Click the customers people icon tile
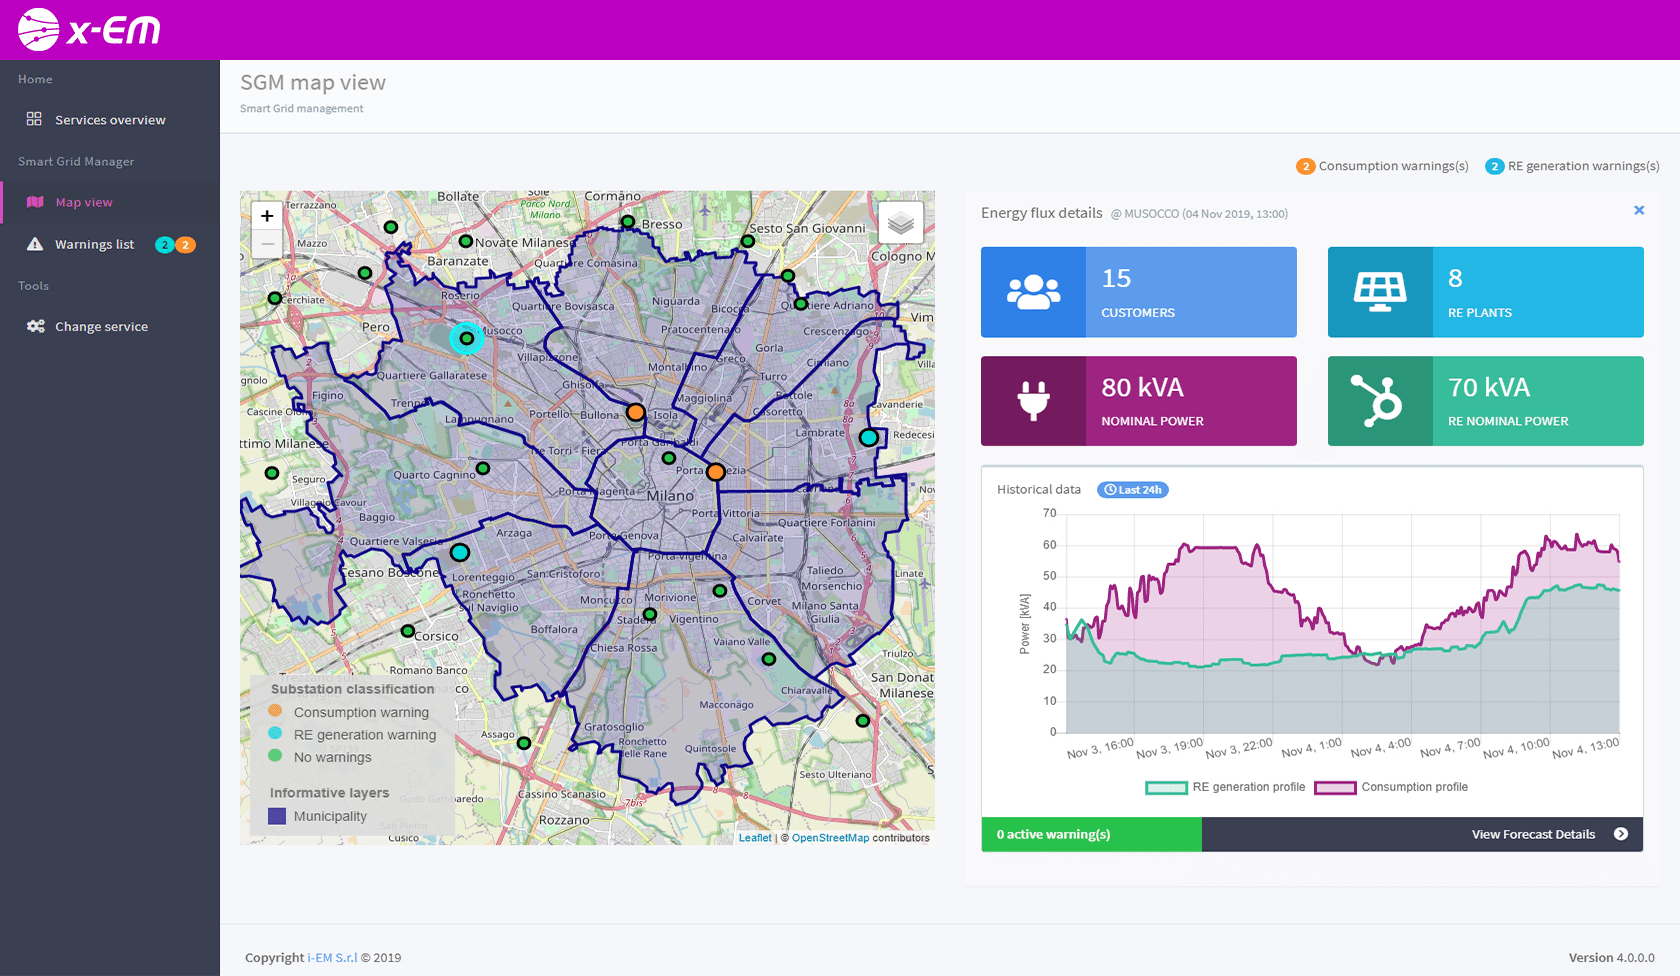Image resolution: width=1680 pixels, height=976 pixels. [1033, 292]
